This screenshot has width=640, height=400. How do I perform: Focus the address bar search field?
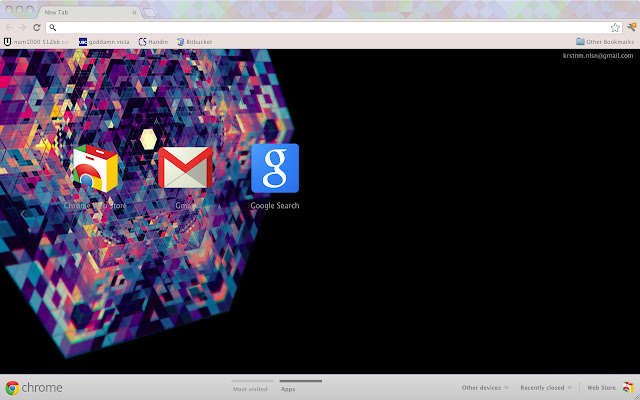[x=320, y=27]
